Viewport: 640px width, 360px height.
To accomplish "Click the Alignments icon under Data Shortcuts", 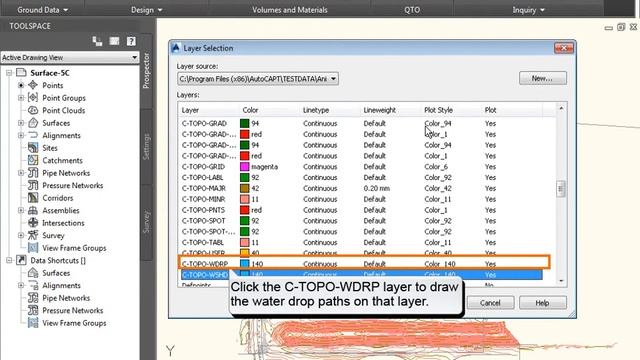I will (33, 285).
